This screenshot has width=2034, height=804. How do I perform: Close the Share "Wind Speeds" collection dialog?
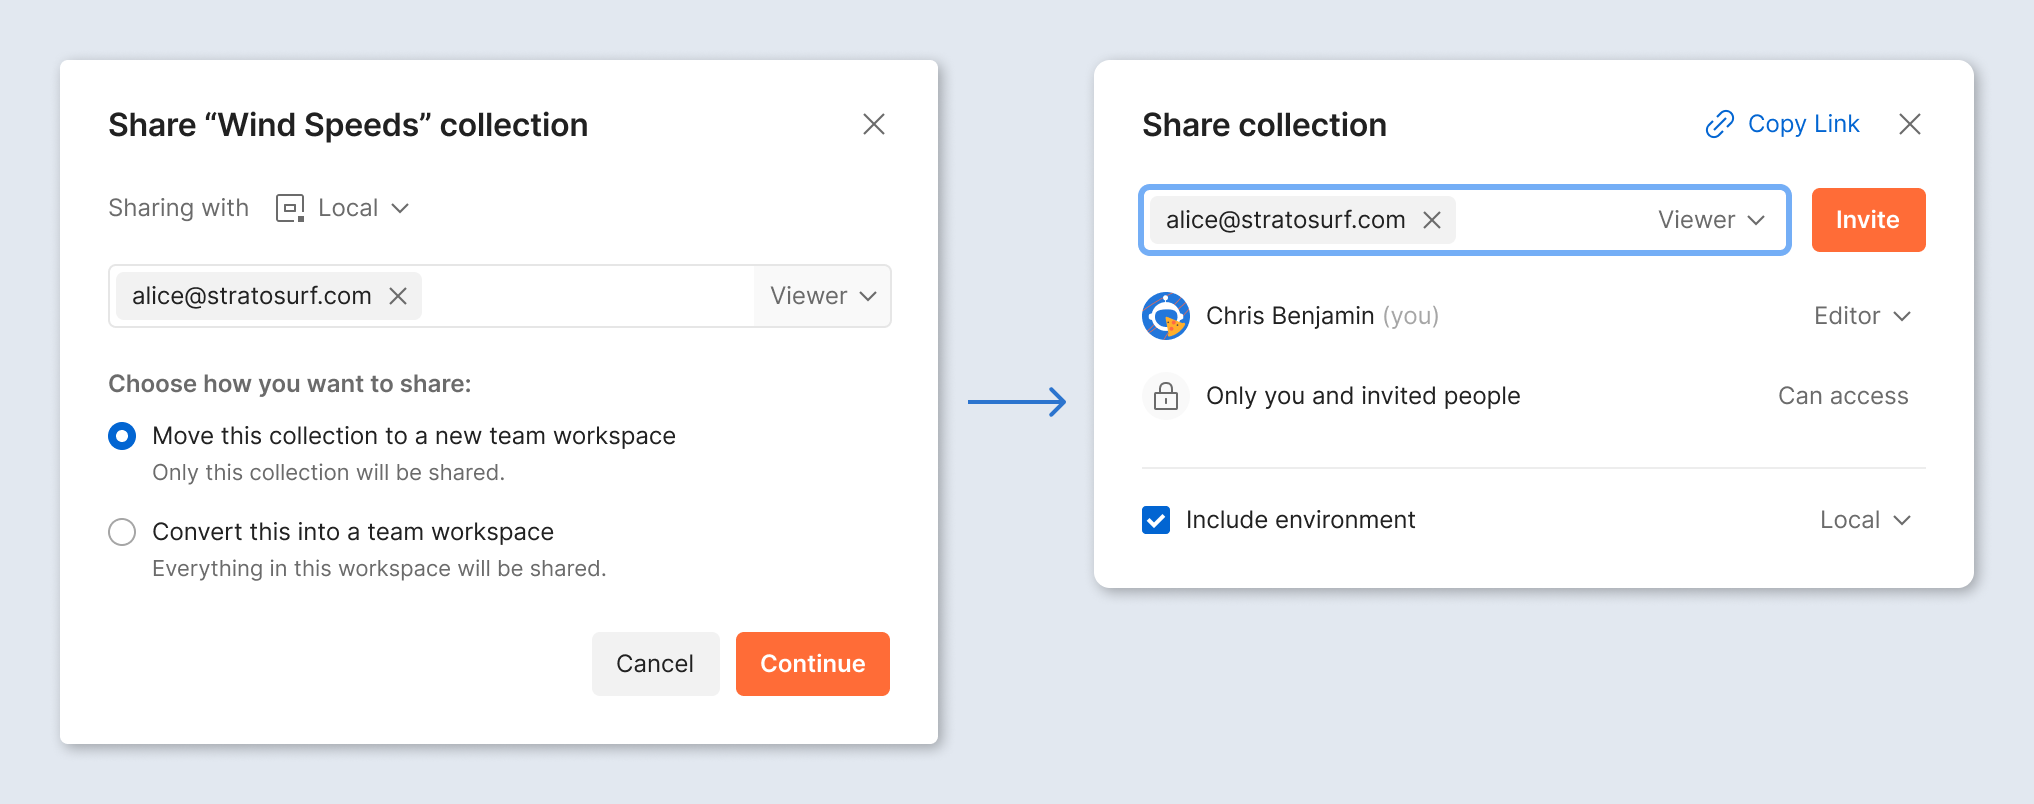873,124
